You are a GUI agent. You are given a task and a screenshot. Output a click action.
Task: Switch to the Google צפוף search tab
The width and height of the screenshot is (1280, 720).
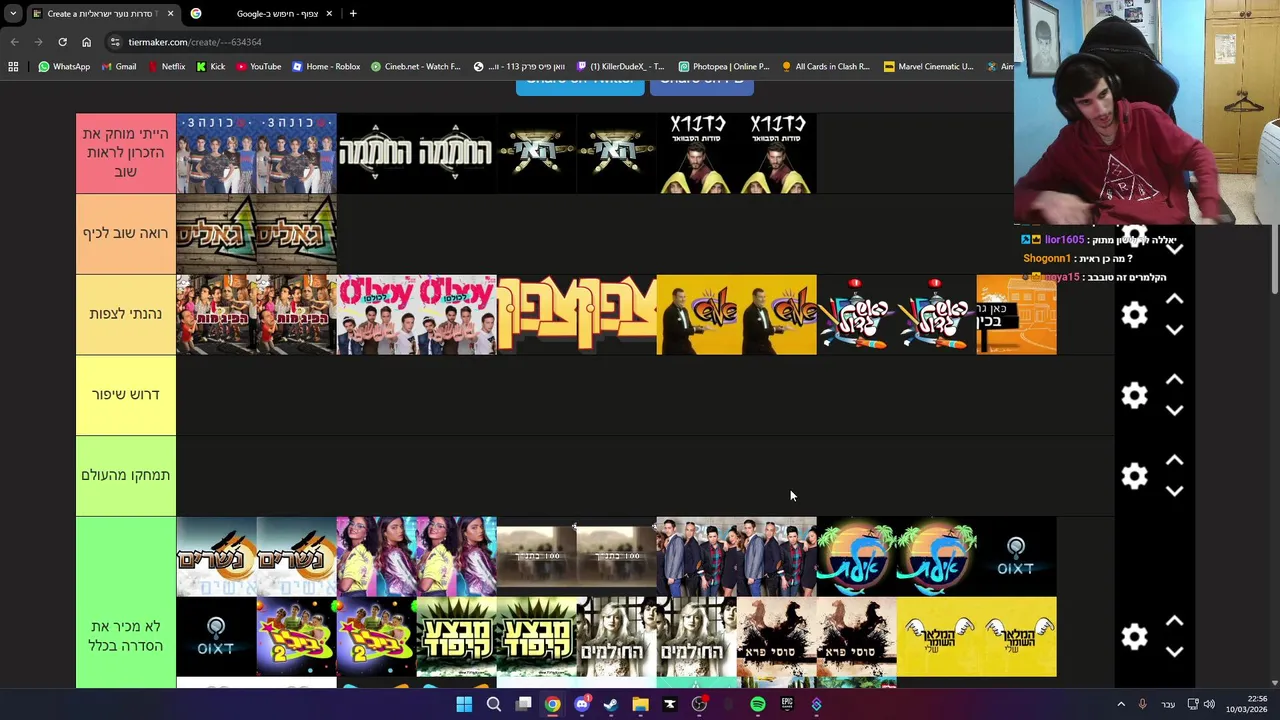(x=262, y=14)
